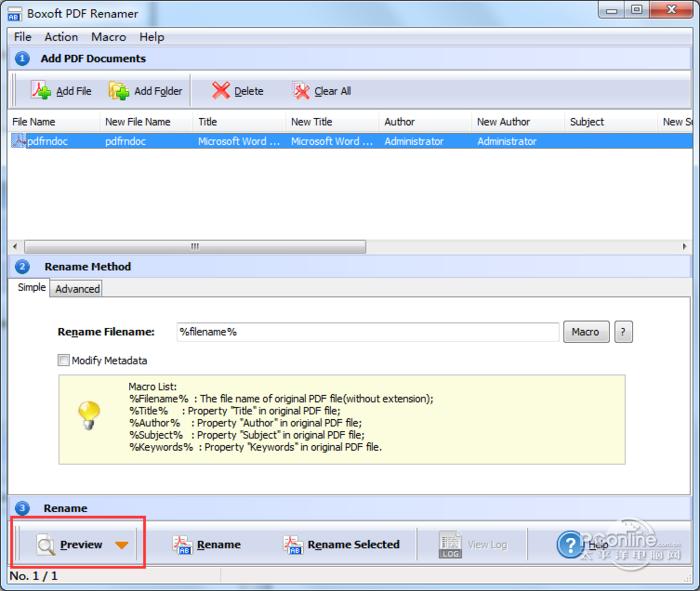Click the Rename Selected PDF icon
700x591 pixels.
[293, 545]
